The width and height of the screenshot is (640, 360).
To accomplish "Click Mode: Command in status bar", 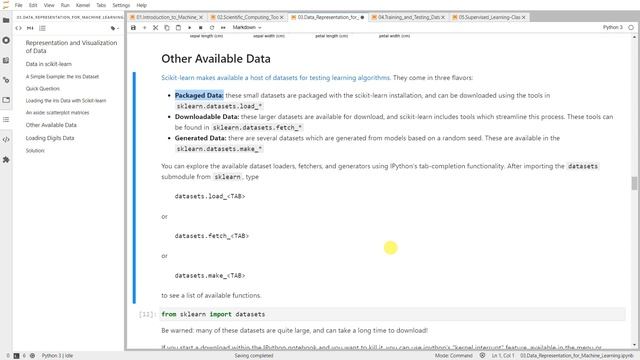I will click(453, 356).
